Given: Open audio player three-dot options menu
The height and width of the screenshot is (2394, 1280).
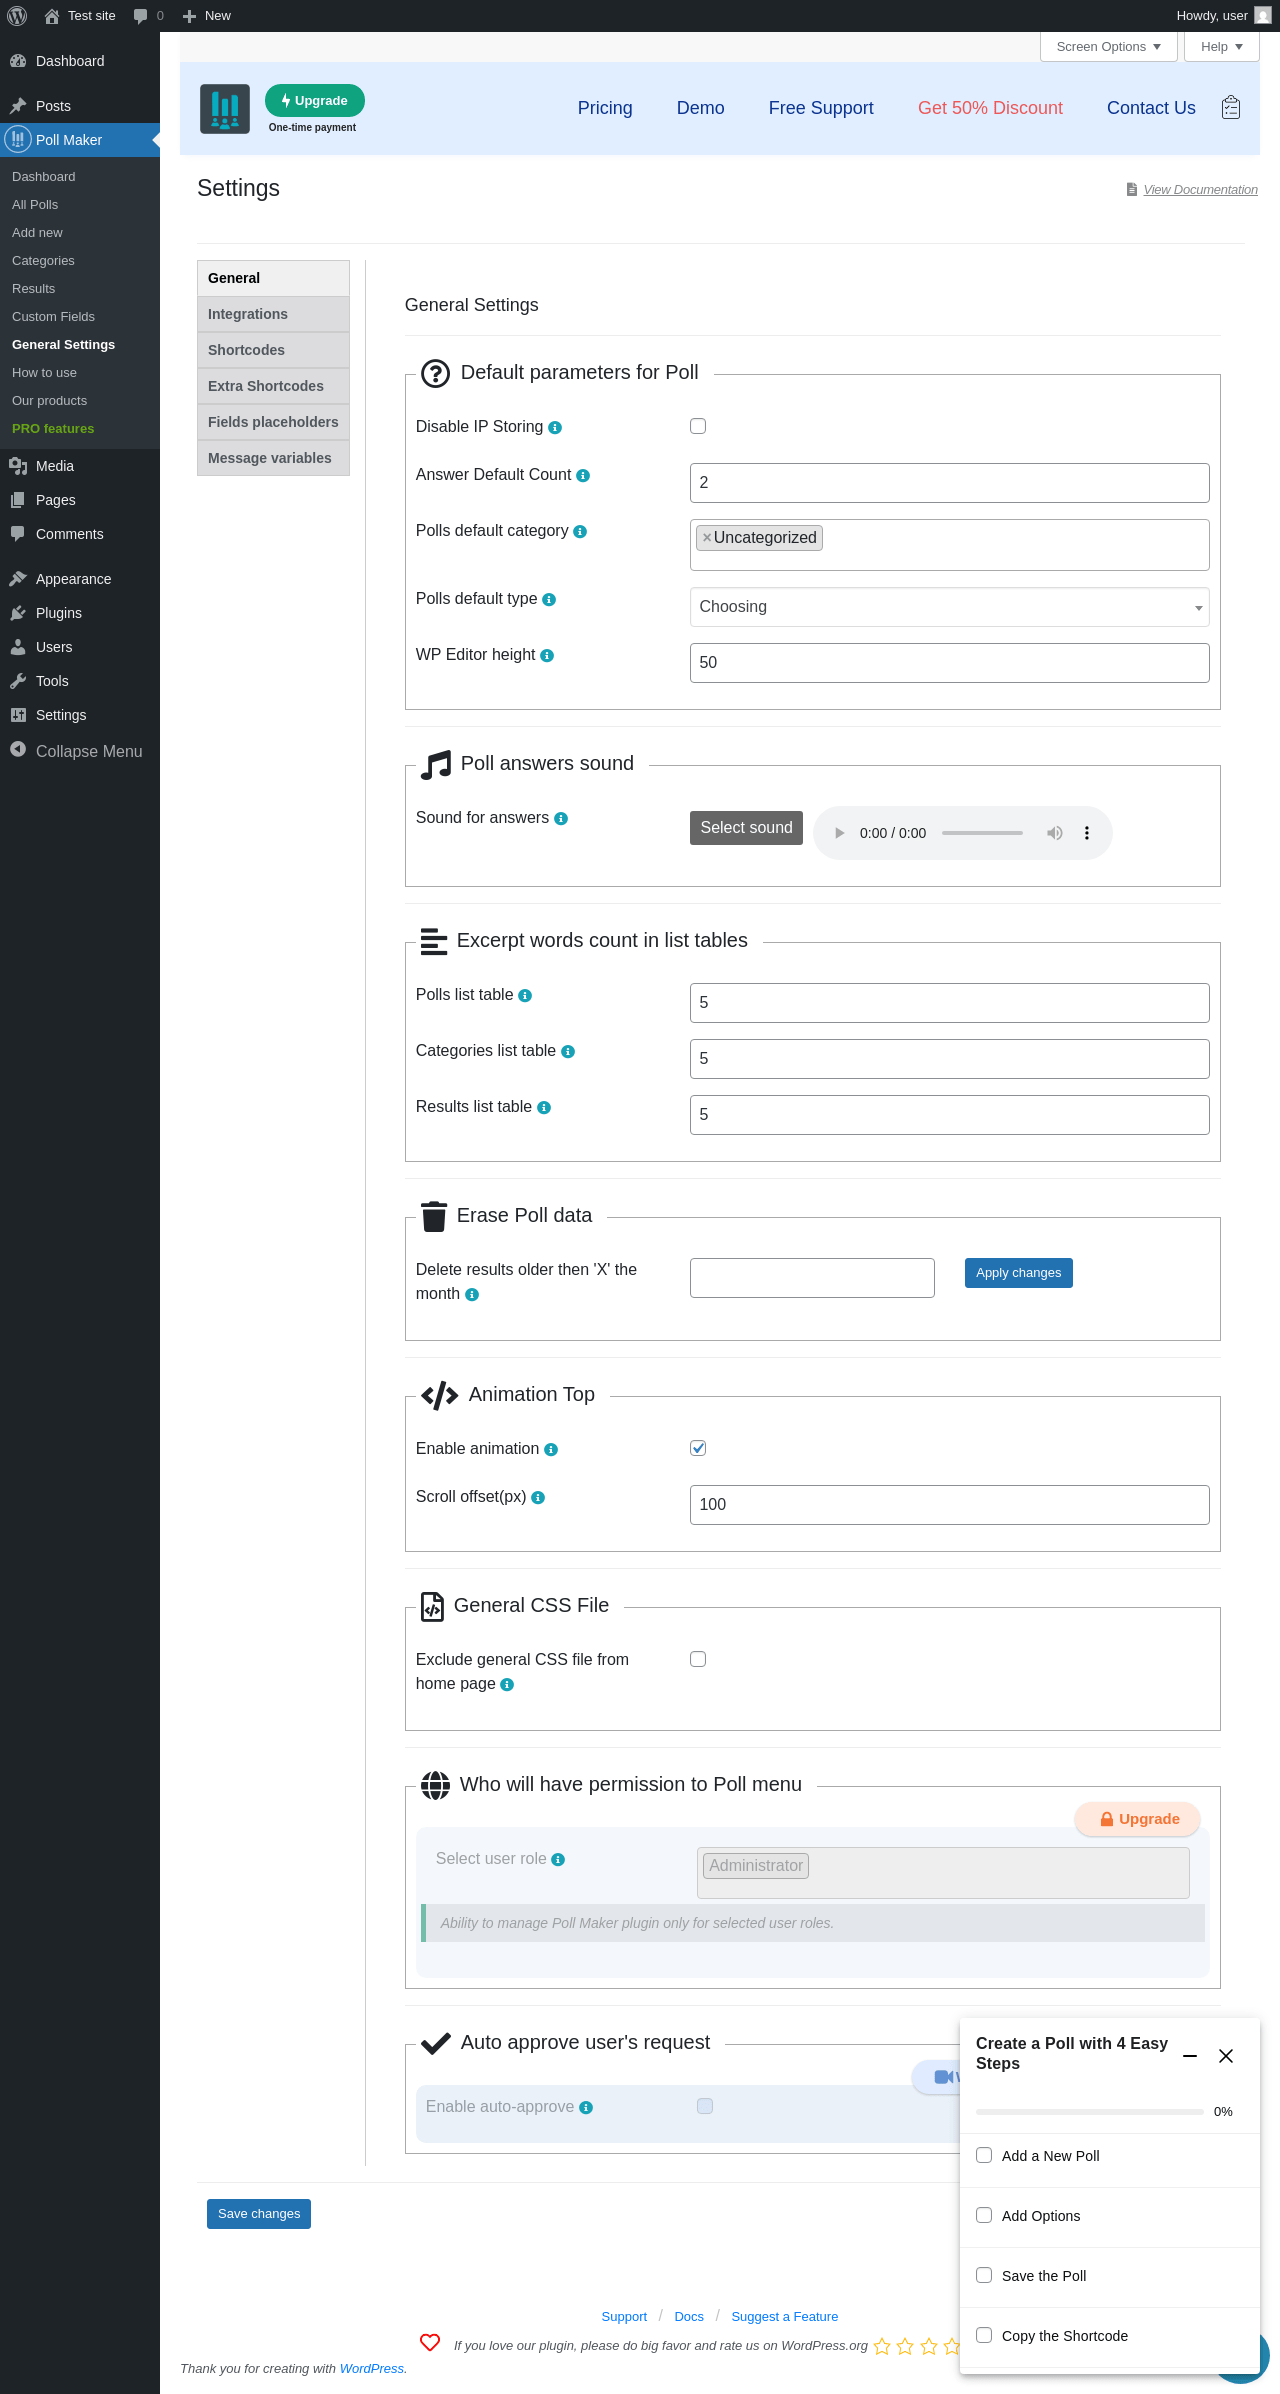Looking at the screenshot, I should 1087,833.
